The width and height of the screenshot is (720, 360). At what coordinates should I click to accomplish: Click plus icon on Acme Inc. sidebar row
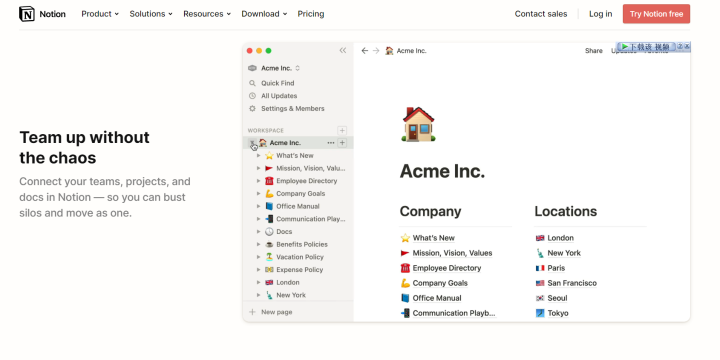(x=342, y=143)
